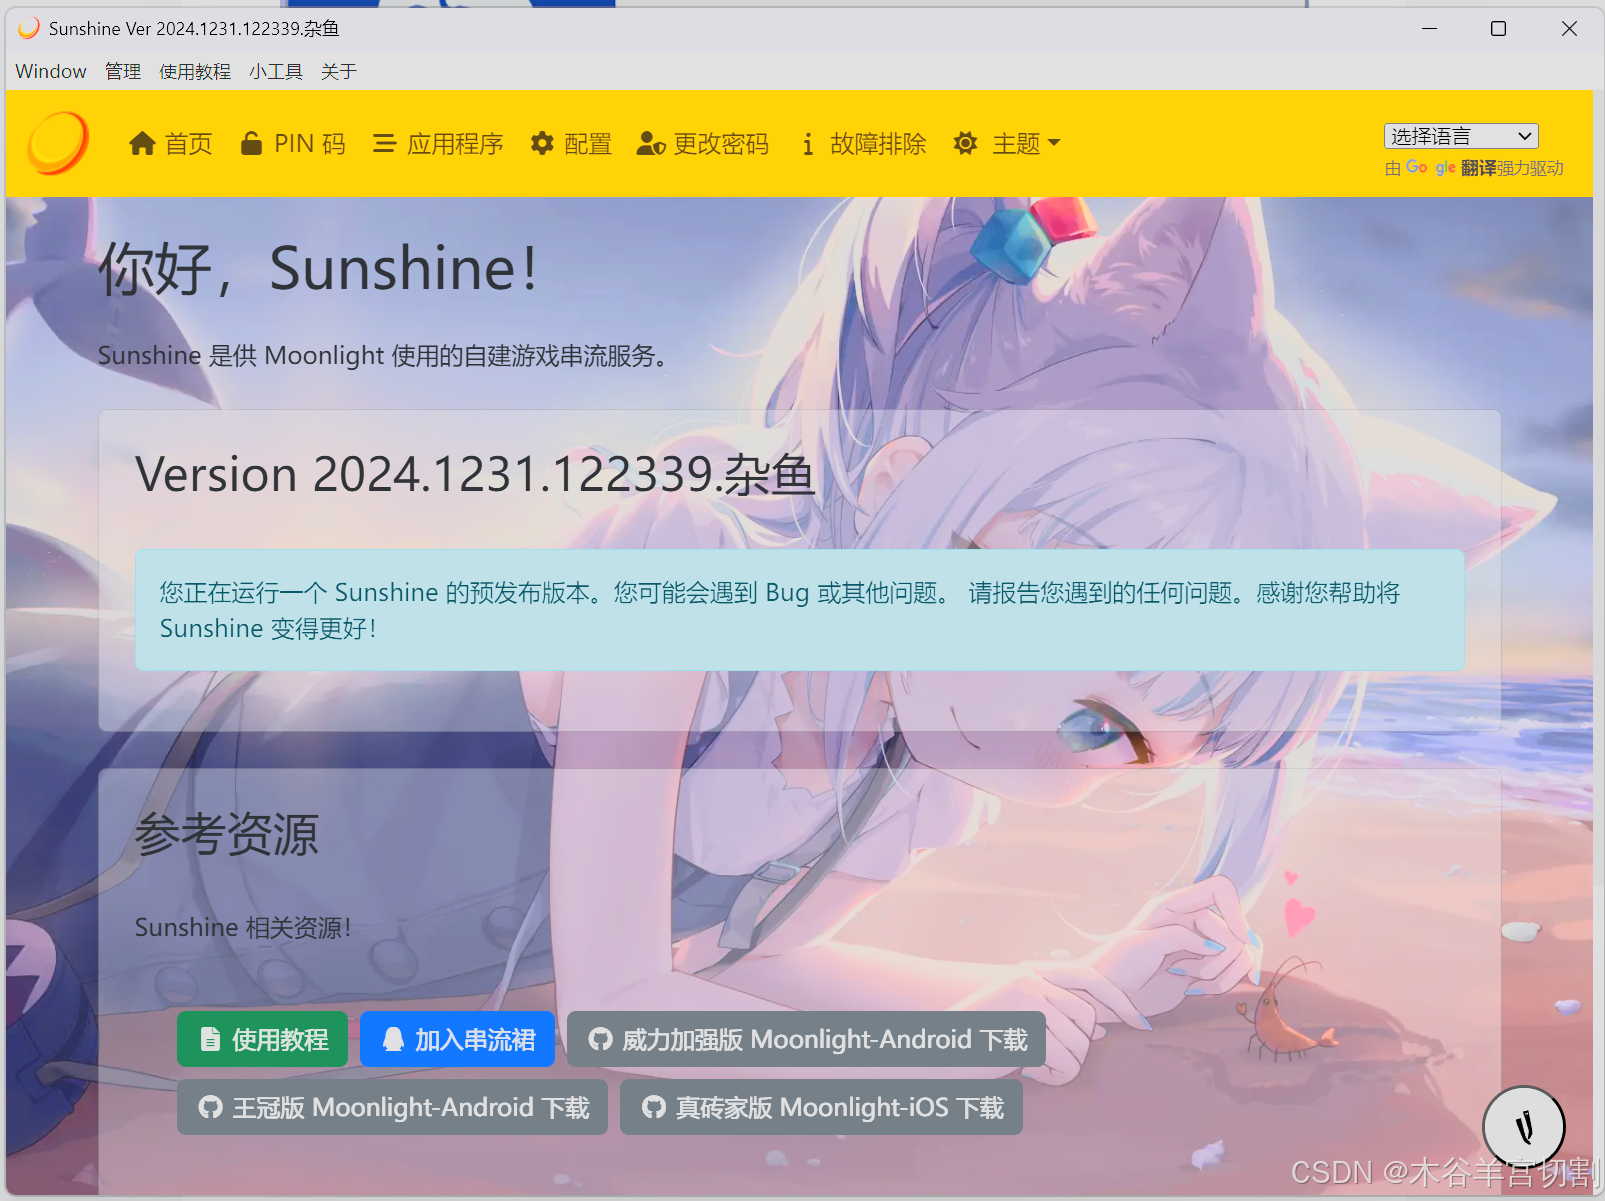Open the 管理 menu
The height and width of the screenshot is (1201, 1605).
coord(123,72)
